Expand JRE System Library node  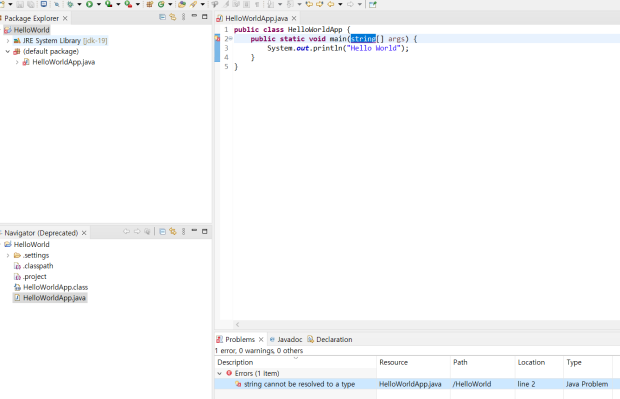coord(8,41)
